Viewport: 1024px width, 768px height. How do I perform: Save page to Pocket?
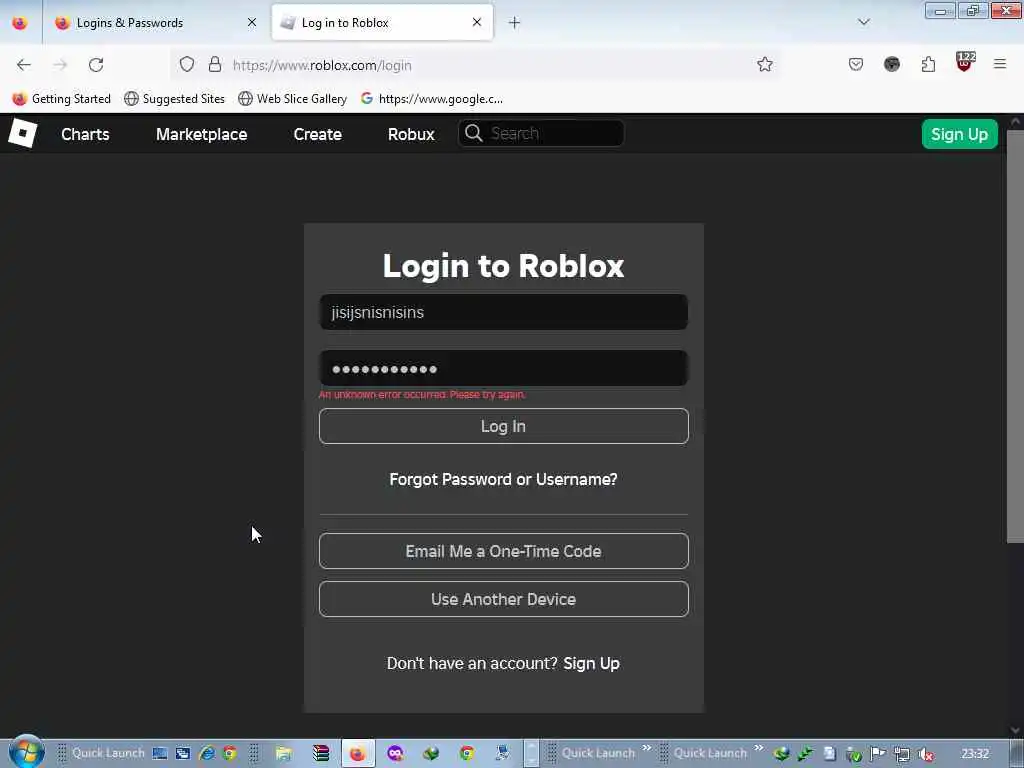pos(856,64)
